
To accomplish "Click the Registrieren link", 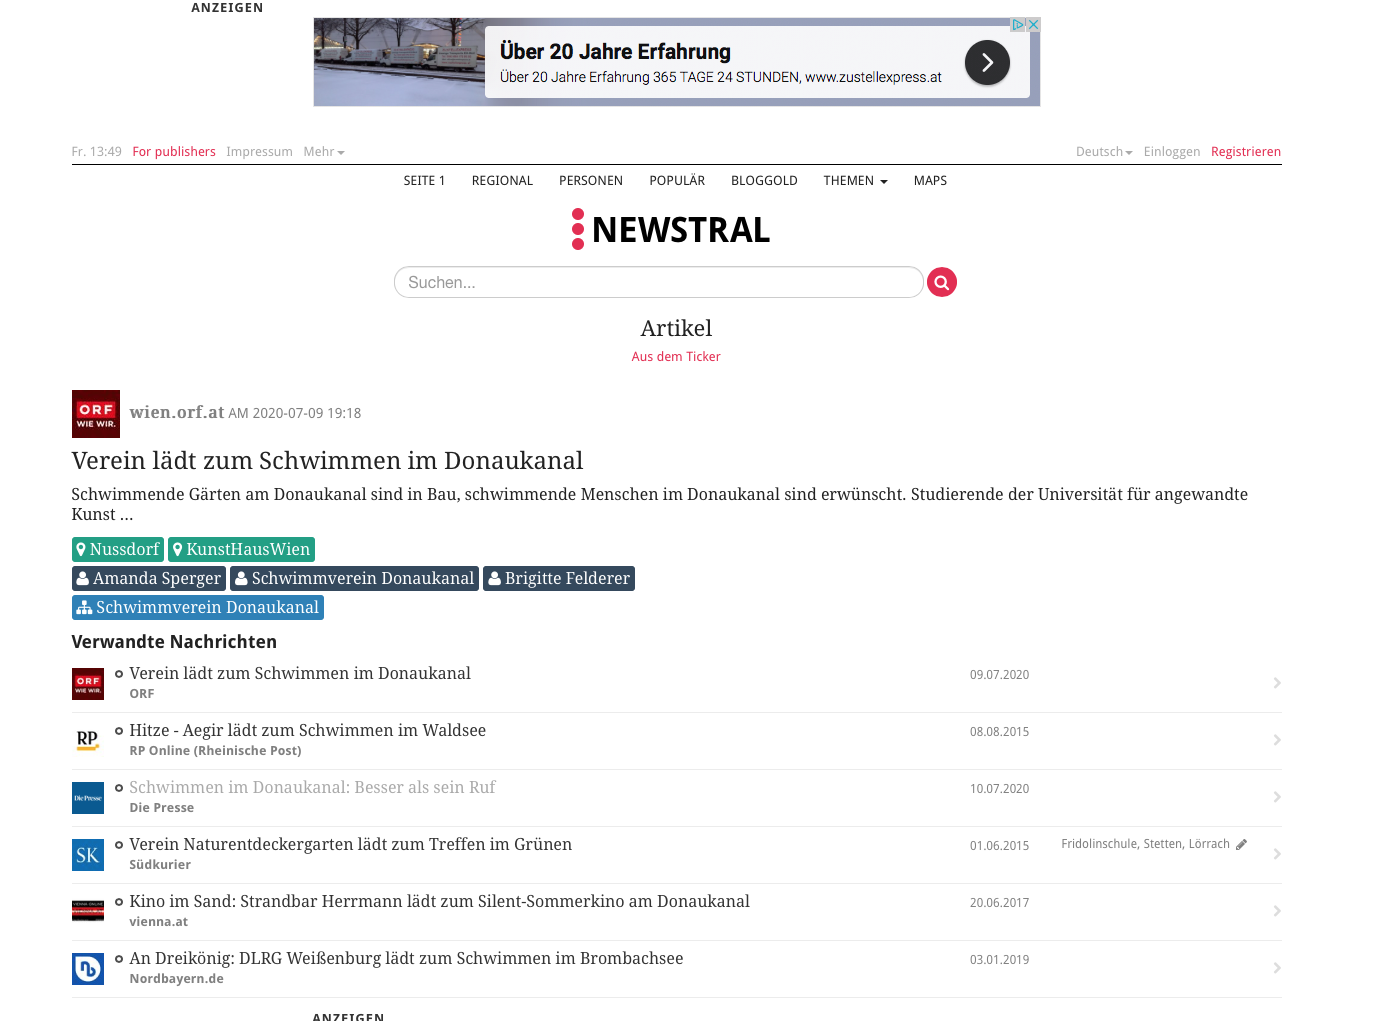I will (x=1246, y=152).
